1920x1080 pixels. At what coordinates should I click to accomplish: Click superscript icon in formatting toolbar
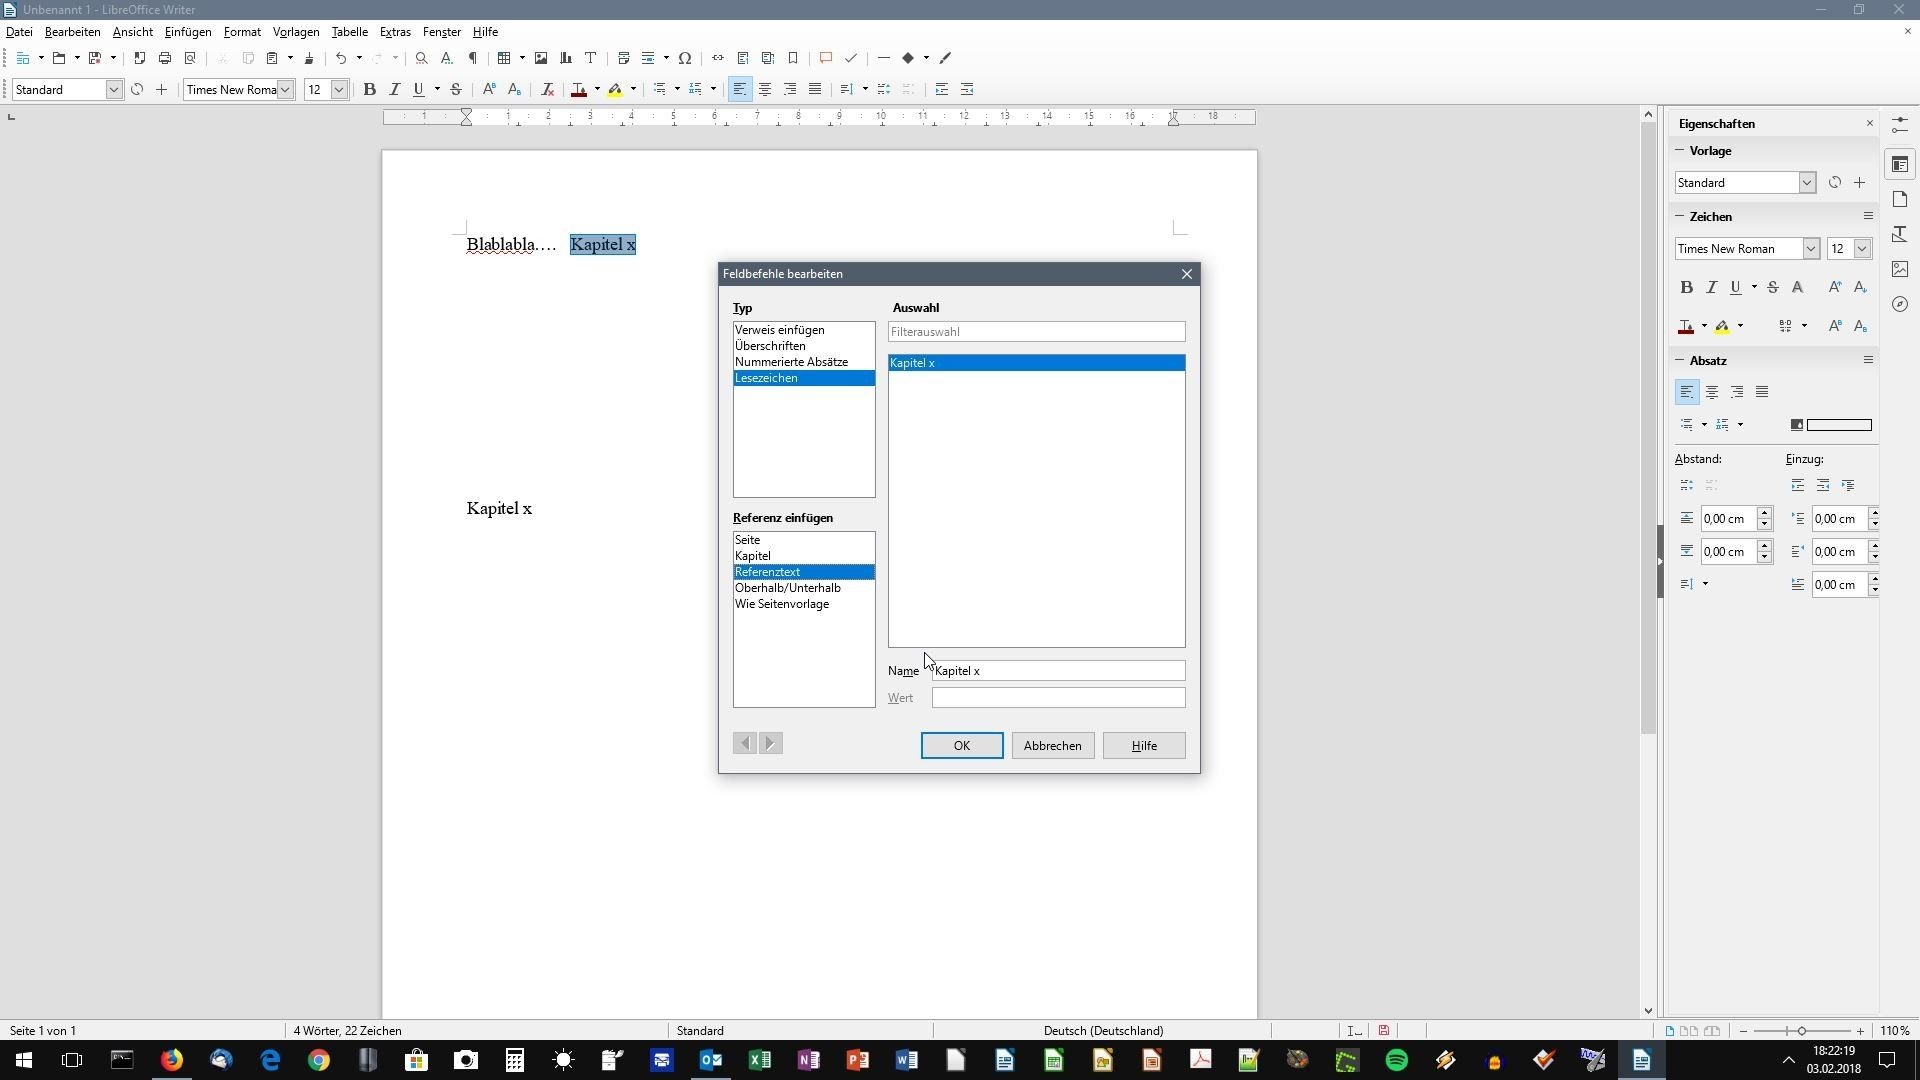489,89
